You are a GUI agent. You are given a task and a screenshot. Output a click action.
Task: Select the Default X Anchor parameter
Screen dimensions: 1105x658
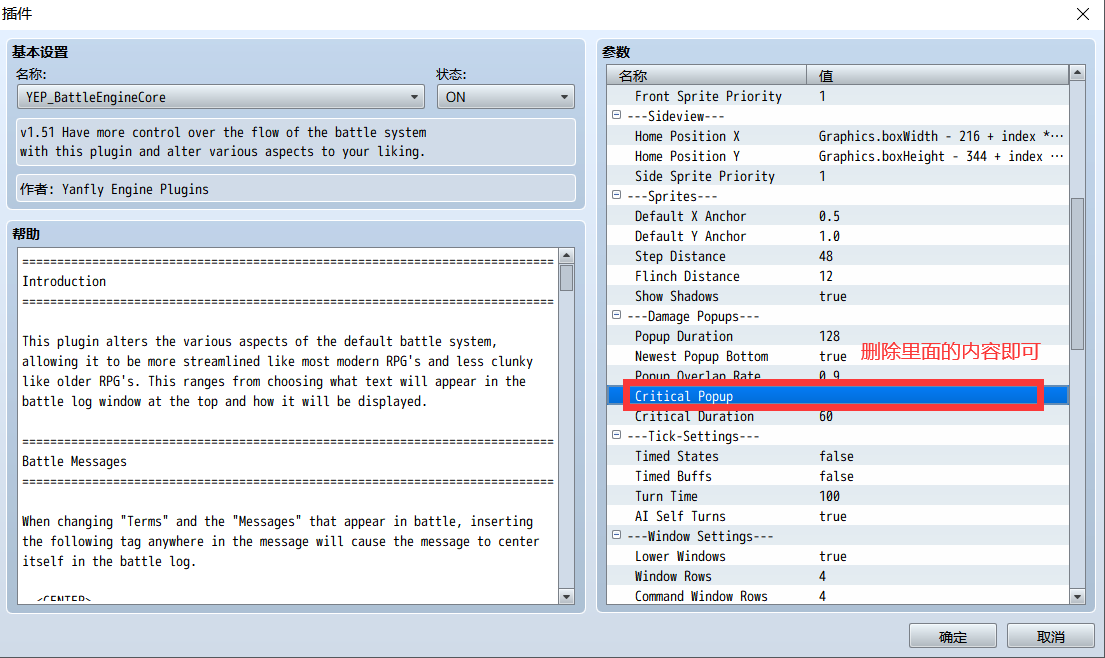click(838, 216)
